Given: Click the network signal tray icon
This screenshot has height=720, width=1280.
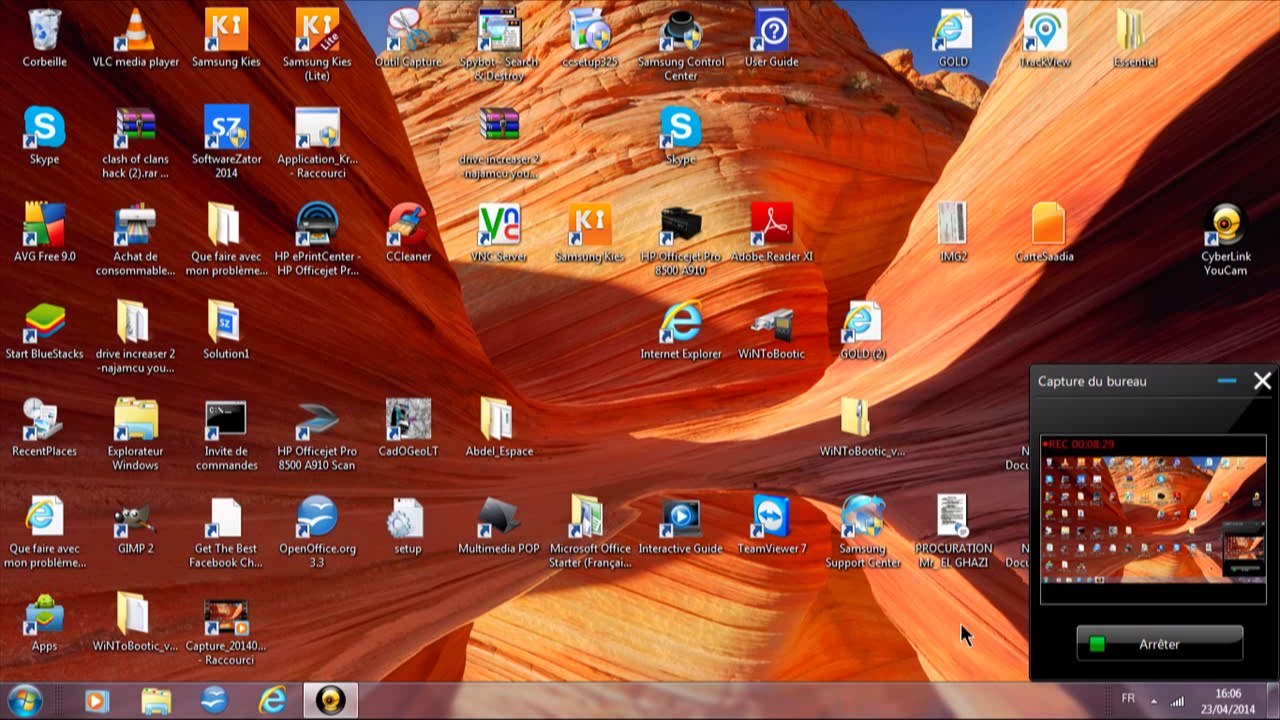Looking at the screenshot, I should click(x=1177, y=701).
